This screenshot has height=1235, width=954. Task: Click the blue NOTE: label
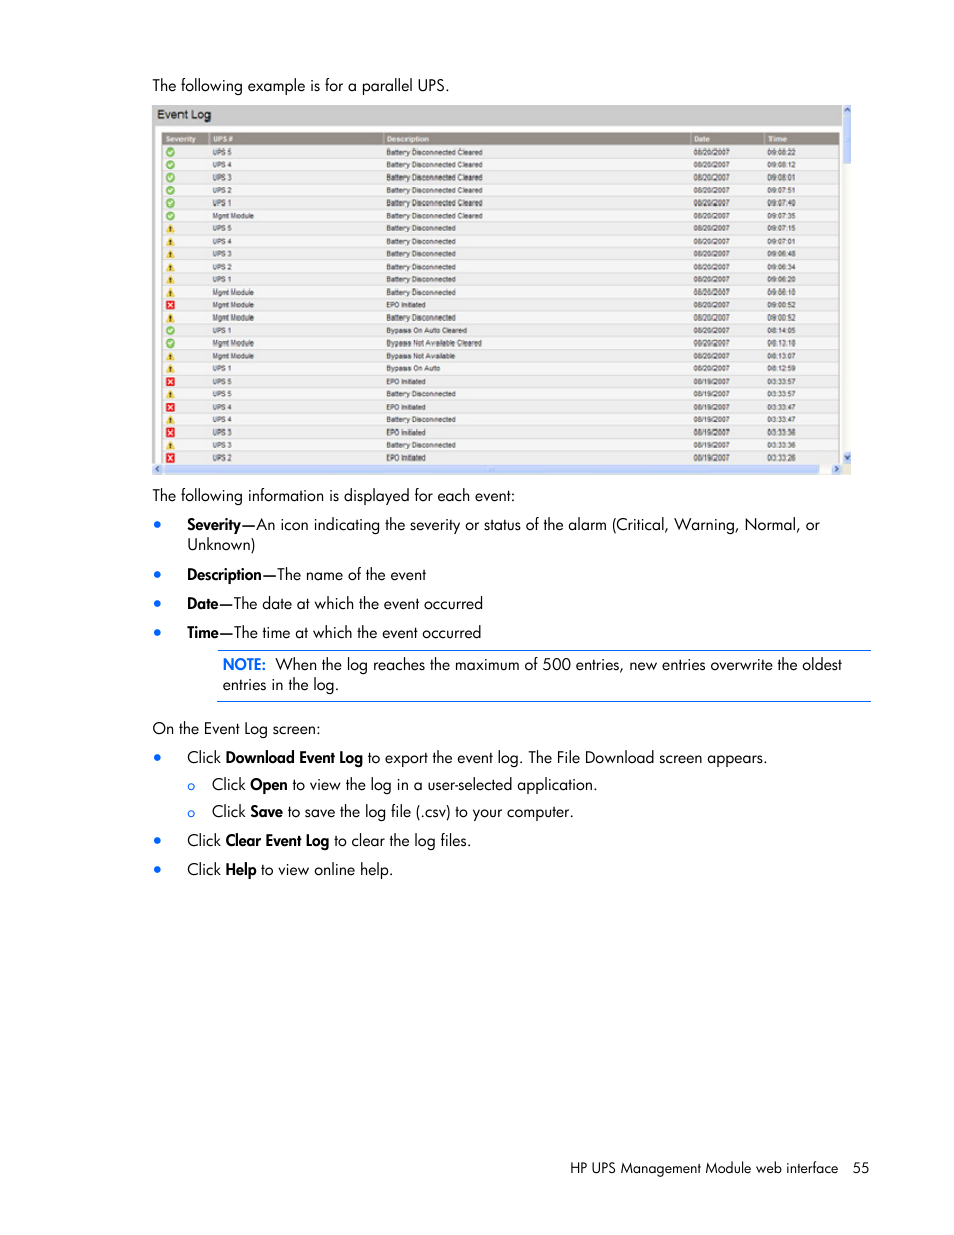pos(244,665)
